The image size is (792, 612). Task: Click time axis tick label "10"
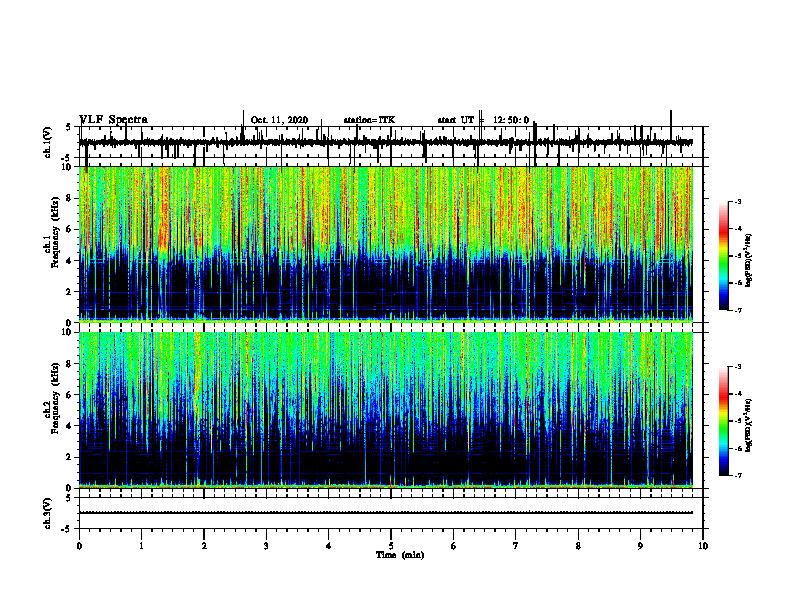[x=703, y=546]
